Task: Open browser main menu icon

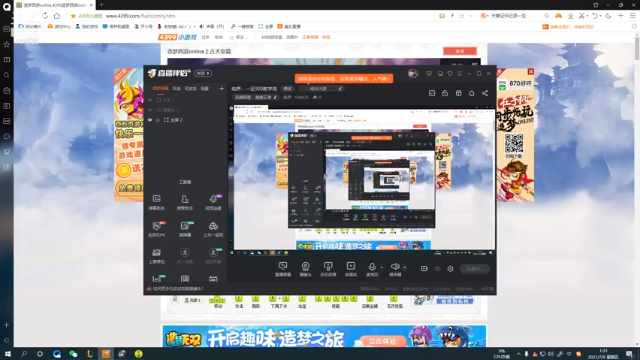Action: click(x=632, y=16)
